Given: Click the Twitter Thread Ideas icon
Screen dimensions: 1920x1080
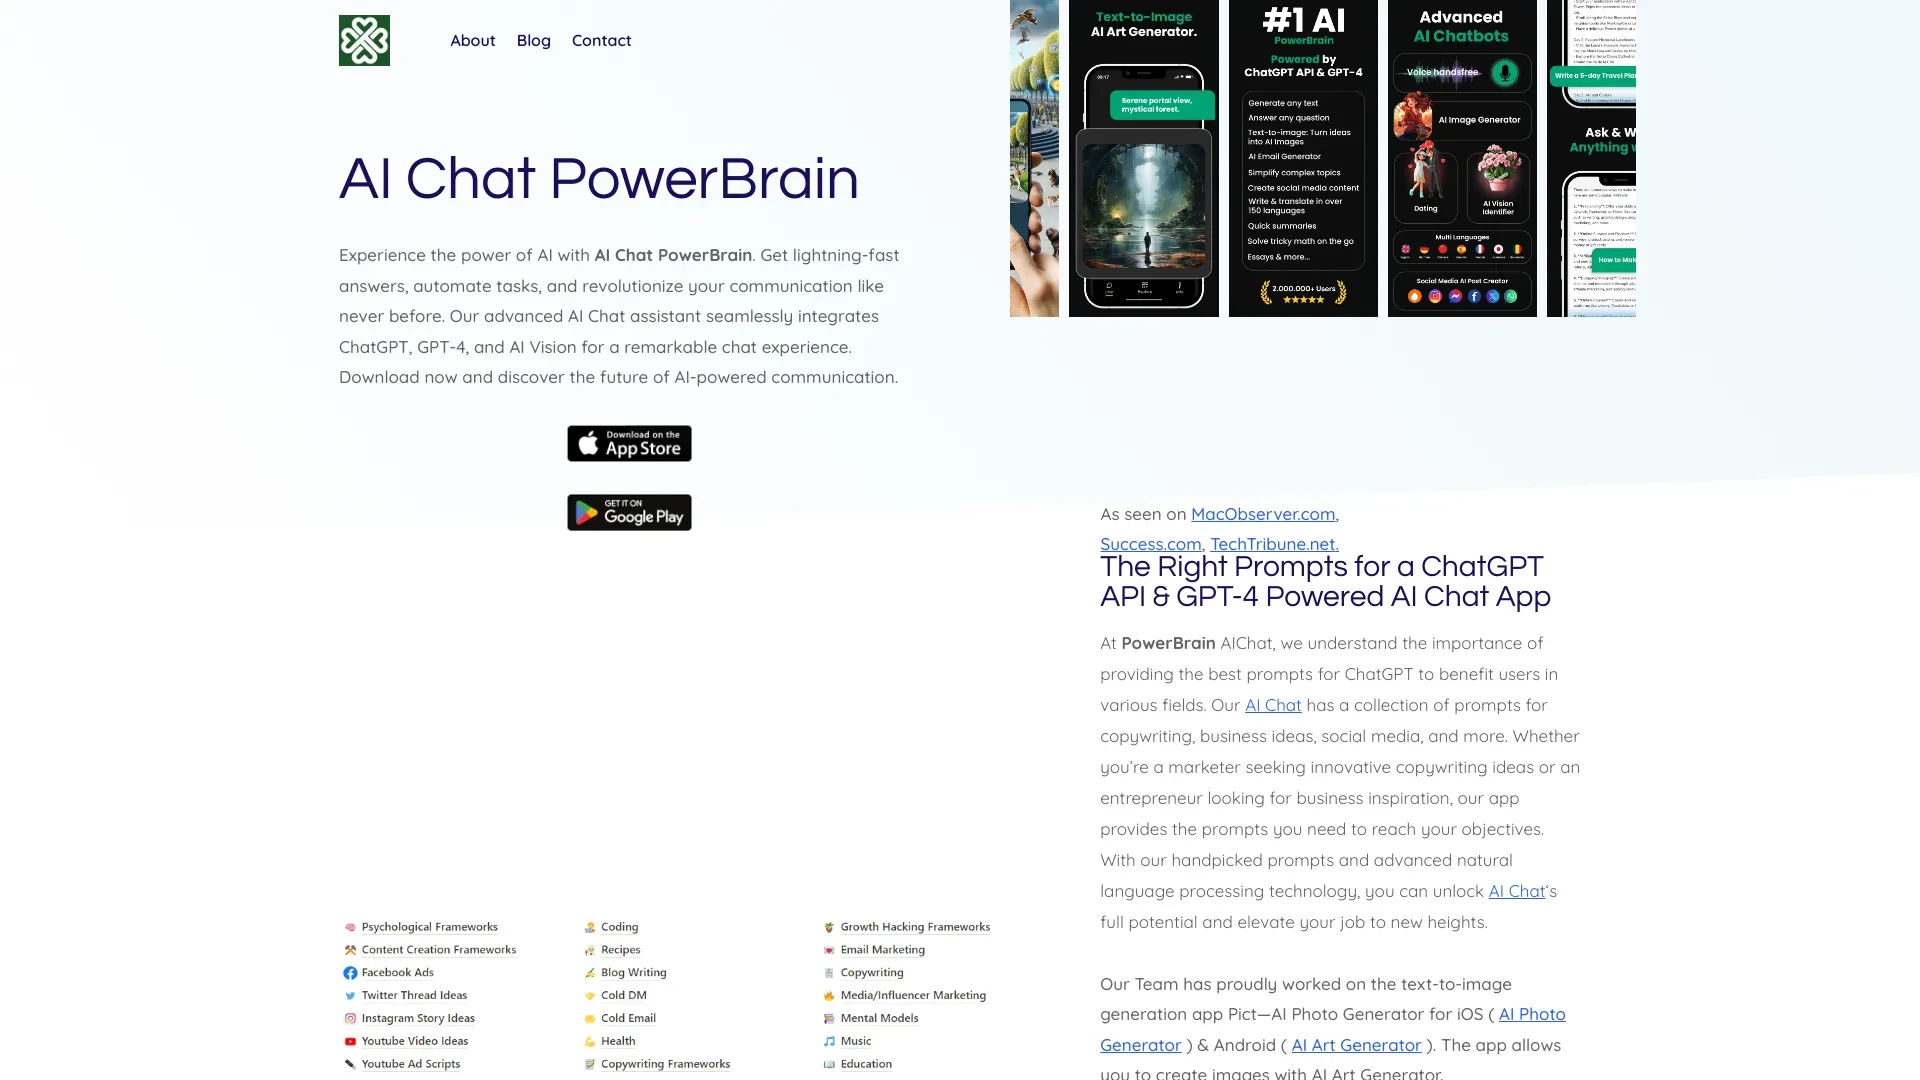Looking at the screenshot, I should [351, 994].
